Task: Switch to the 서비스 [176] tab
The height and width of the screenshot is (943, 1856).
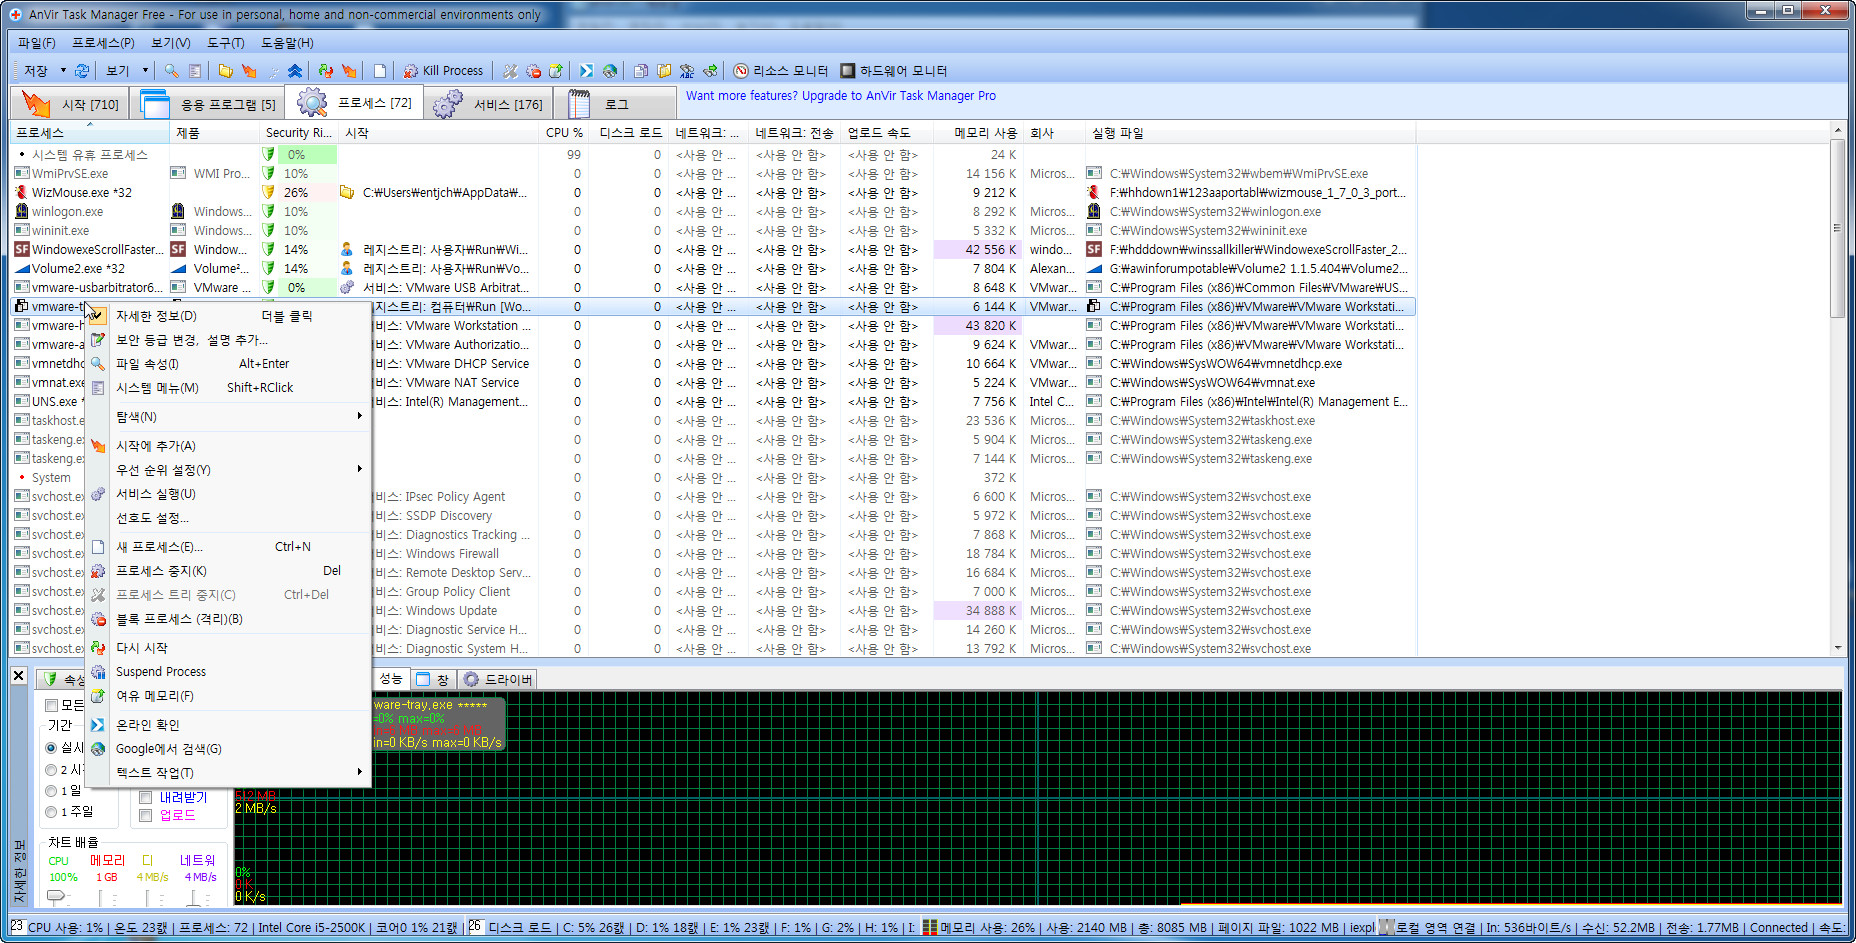Action: click(x=487, y=104)
